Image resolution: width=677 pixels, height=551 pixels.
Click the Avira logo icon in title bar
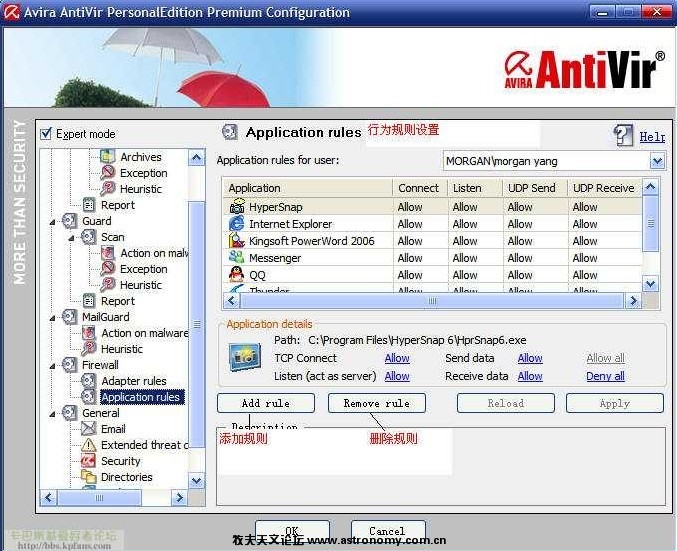[x=12, y=12]
